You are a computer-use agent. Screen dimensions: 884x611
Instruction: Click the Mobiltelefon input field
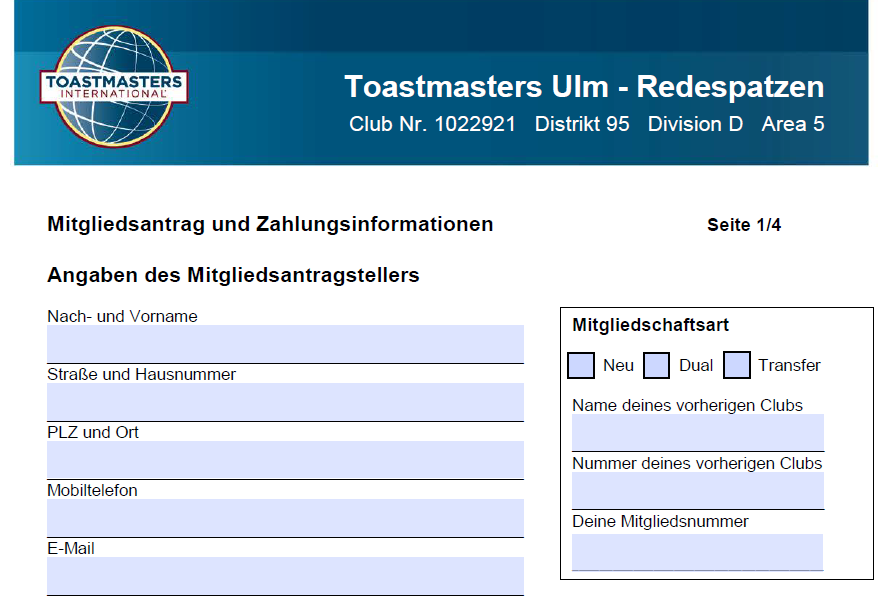pos(285,518)
